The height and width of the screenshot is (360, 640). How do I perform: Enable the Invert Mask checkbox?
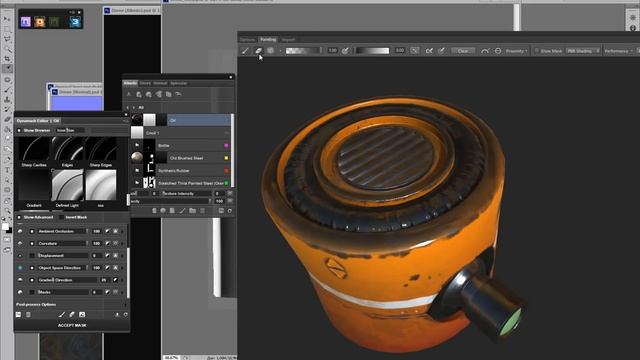coord(62,217)
